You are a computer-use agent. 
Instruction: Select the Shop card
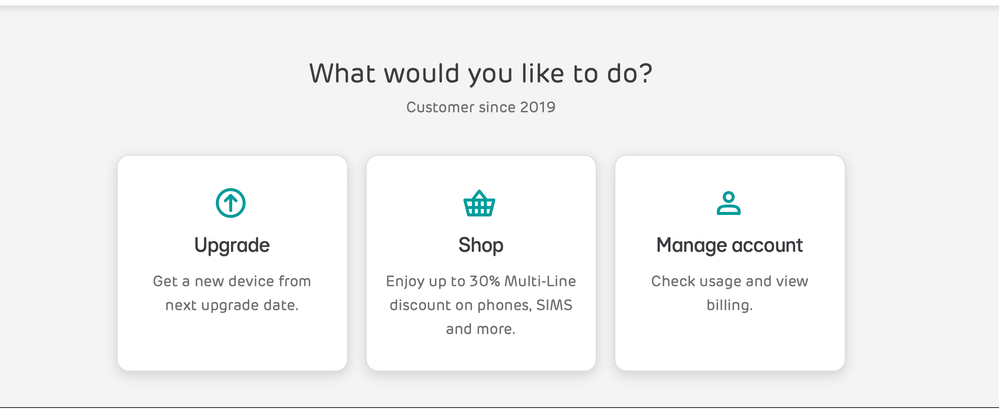[481, 263]
